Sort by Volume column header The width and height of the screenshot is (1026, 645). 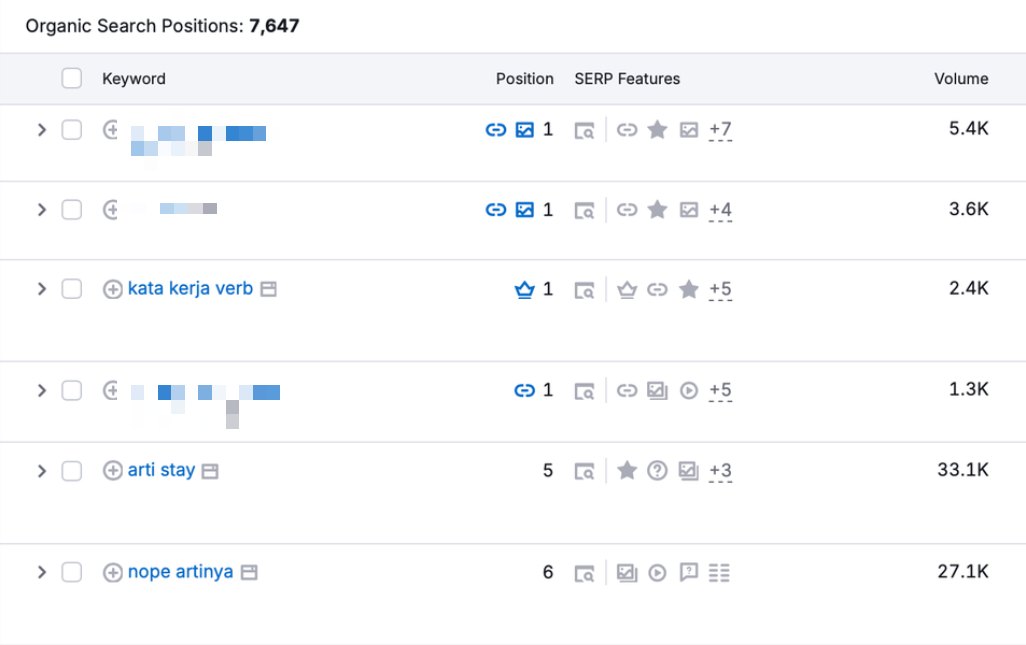(x=961, y=78)
